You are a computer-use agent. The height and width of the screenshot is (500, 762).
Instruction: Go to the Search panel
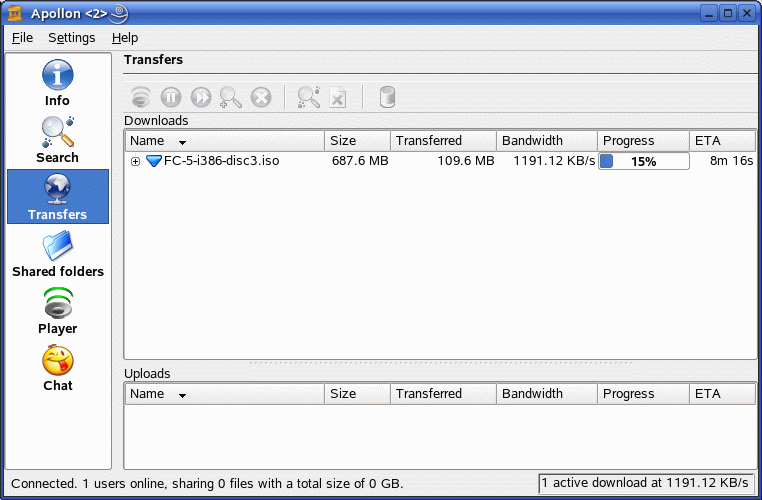57,141
